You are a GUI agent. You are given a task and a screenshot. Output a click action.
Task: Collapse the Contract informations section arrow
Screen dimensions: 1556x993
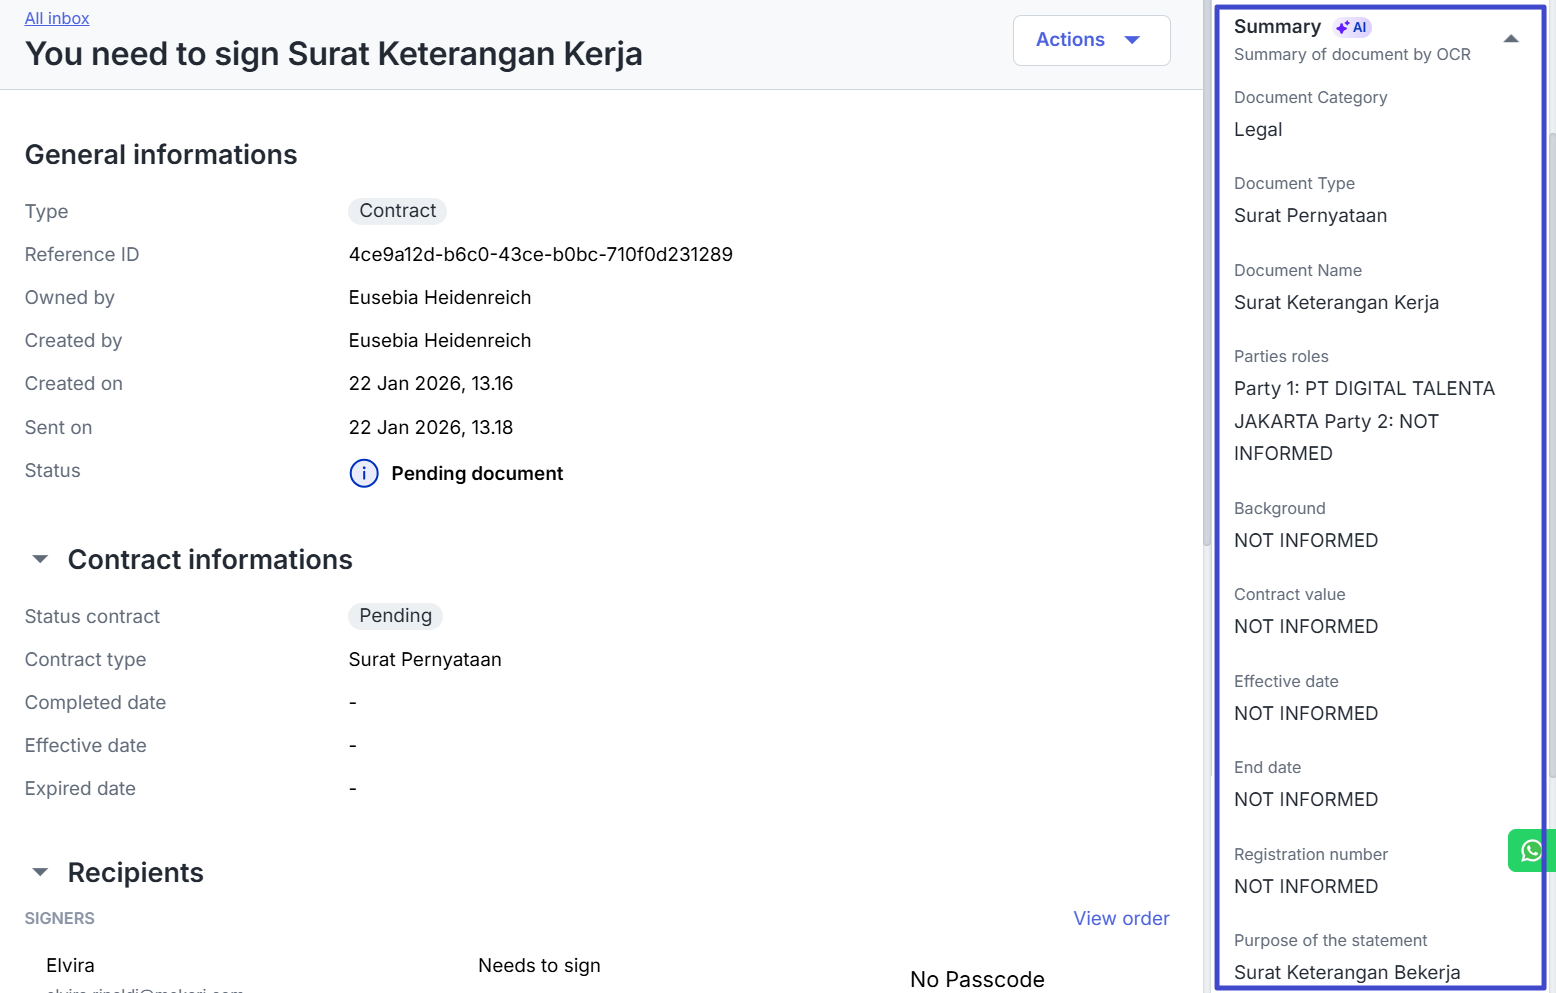(x=40, y=559)
